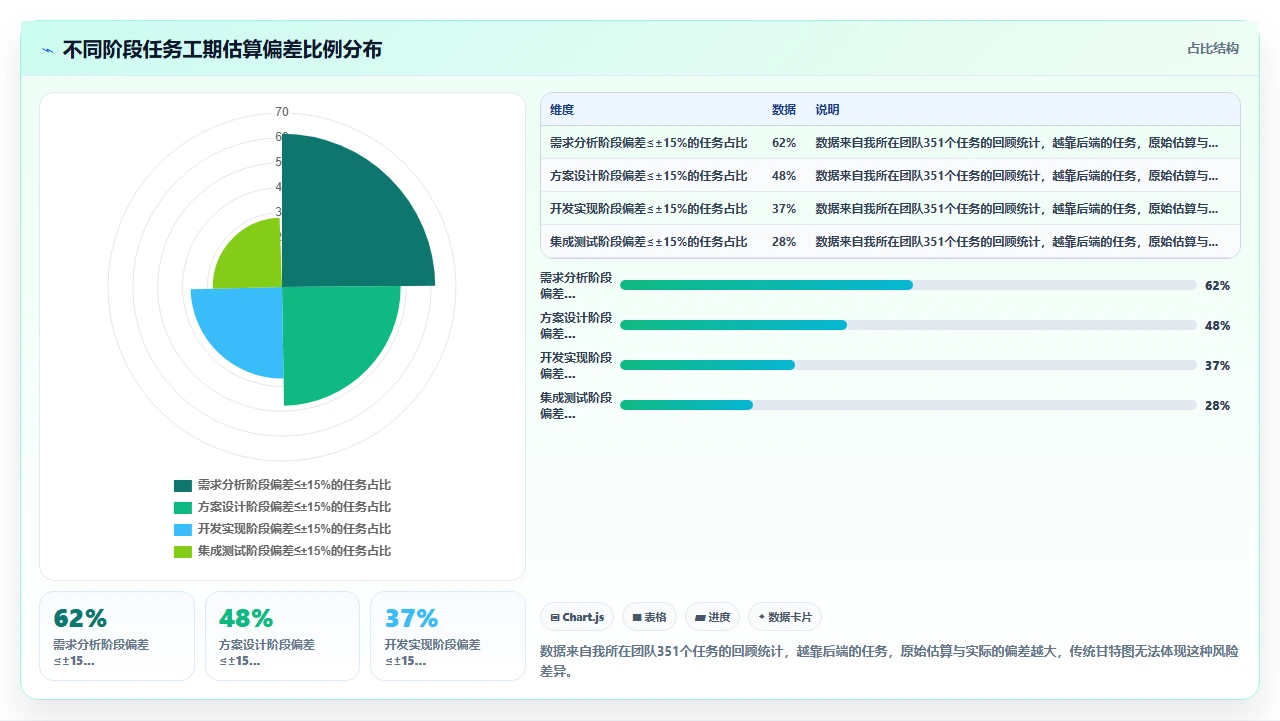
Task: Click the 说明 column header
Action: pyautogui.click(x=828, y=110)
